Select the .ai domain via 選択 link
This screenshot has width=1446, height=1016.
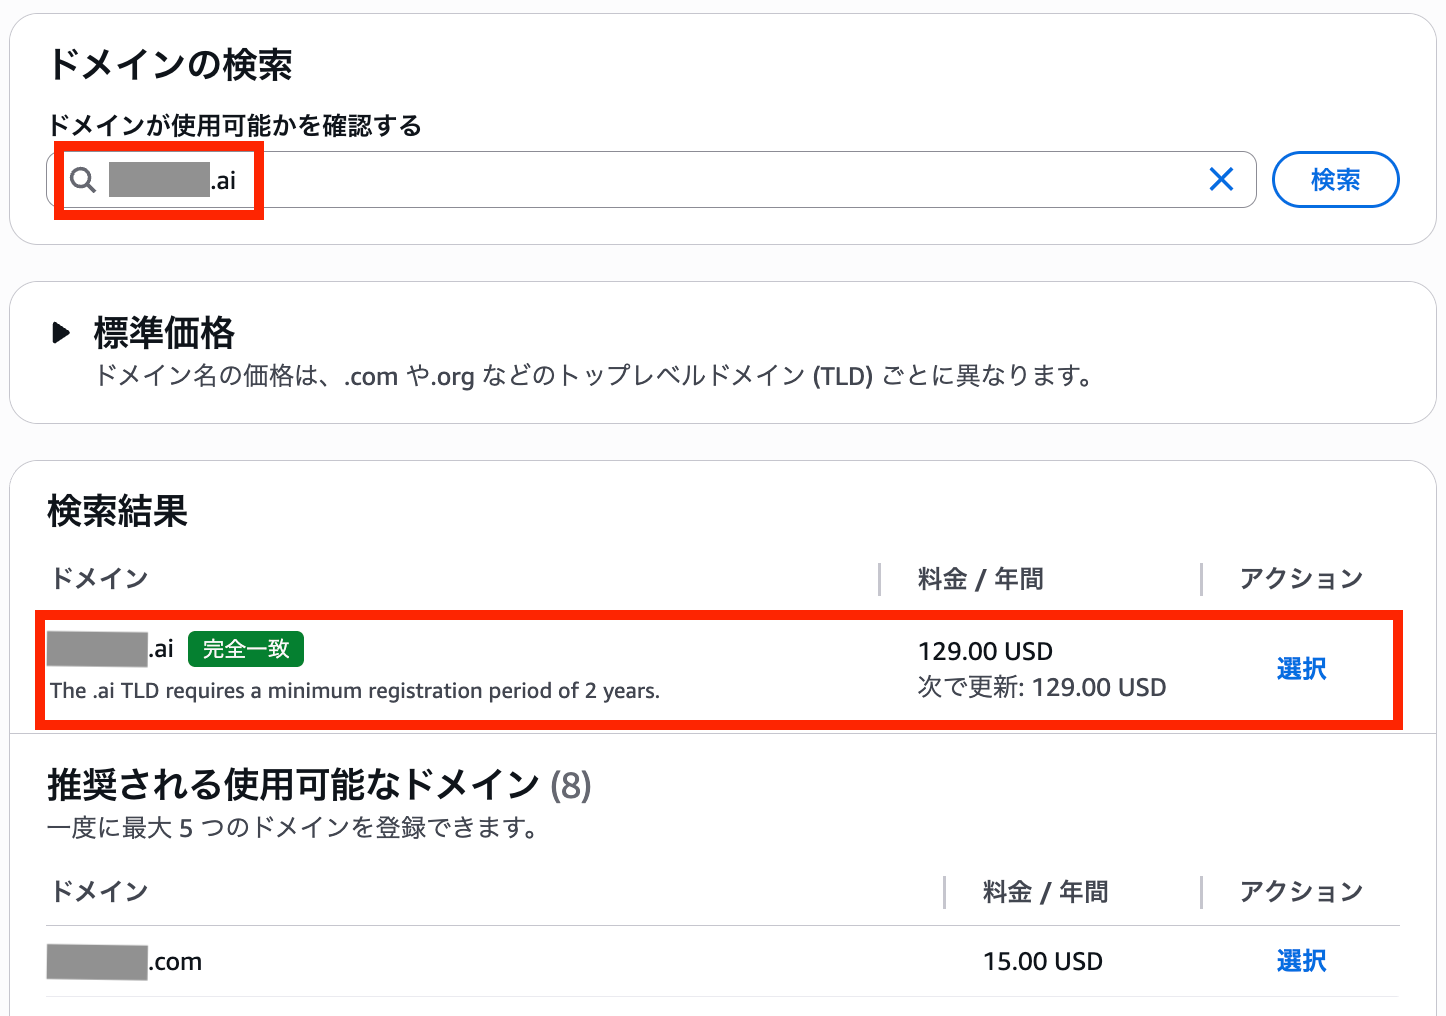point(1301,669)
